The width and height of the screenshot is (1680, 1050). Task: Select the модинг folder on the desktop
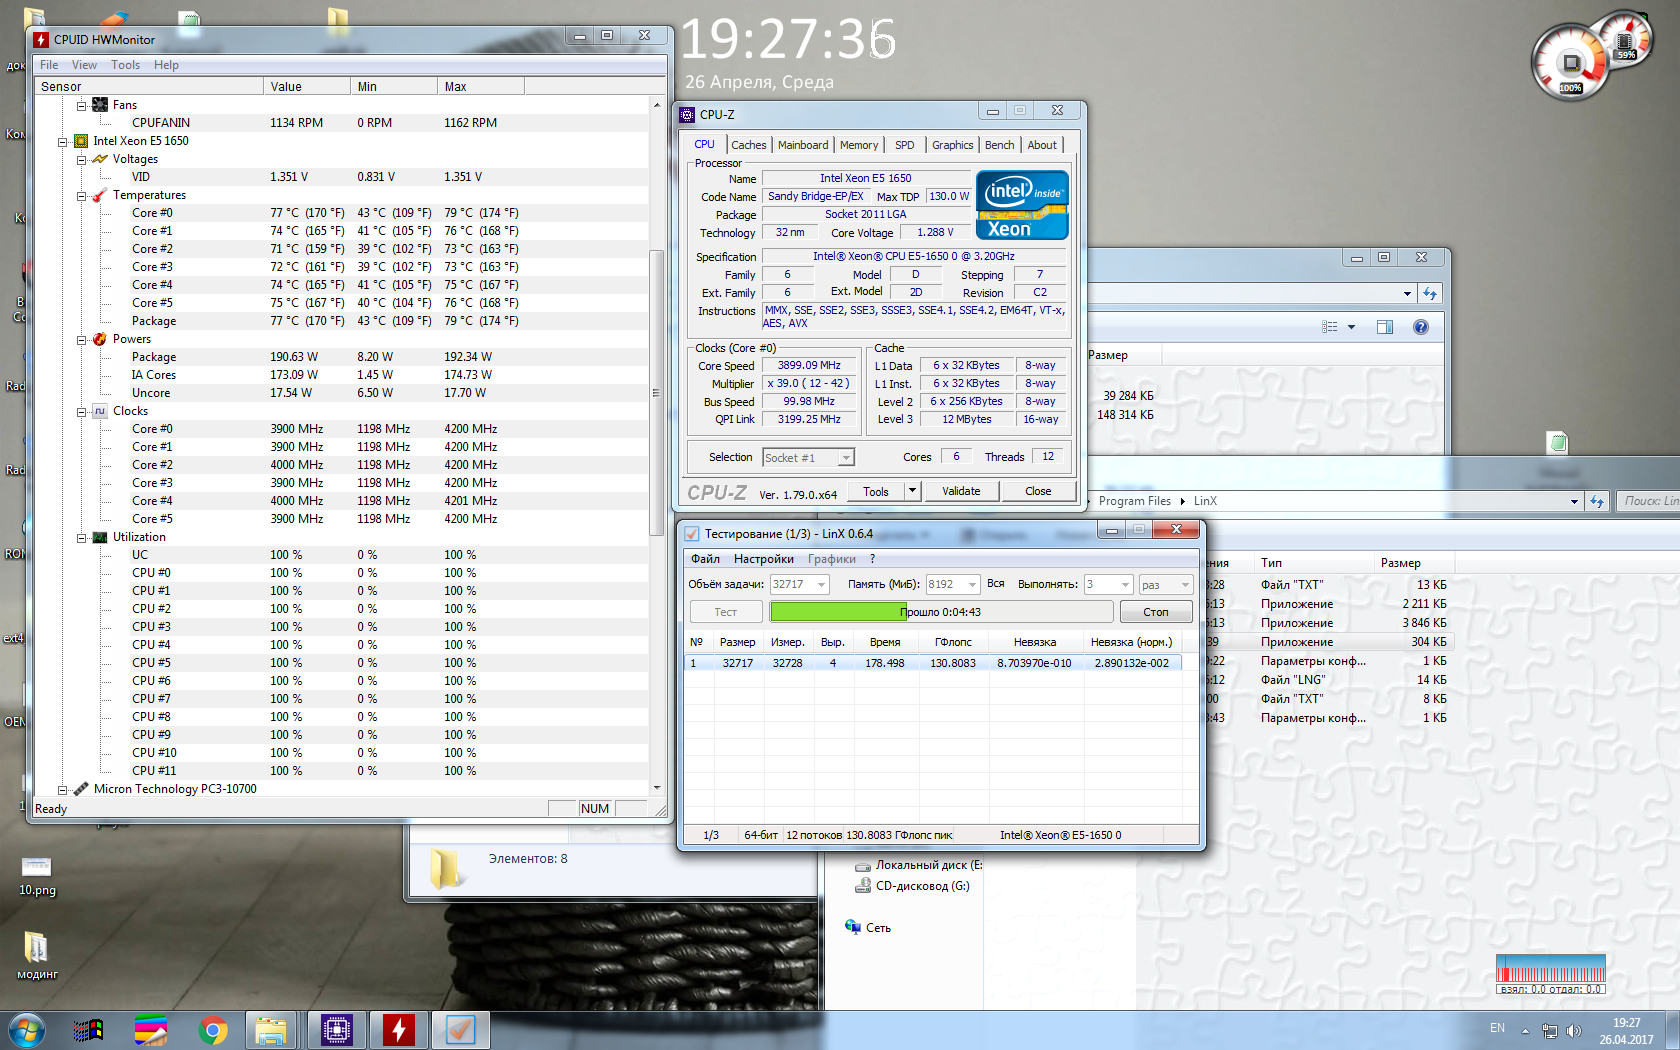37,955
